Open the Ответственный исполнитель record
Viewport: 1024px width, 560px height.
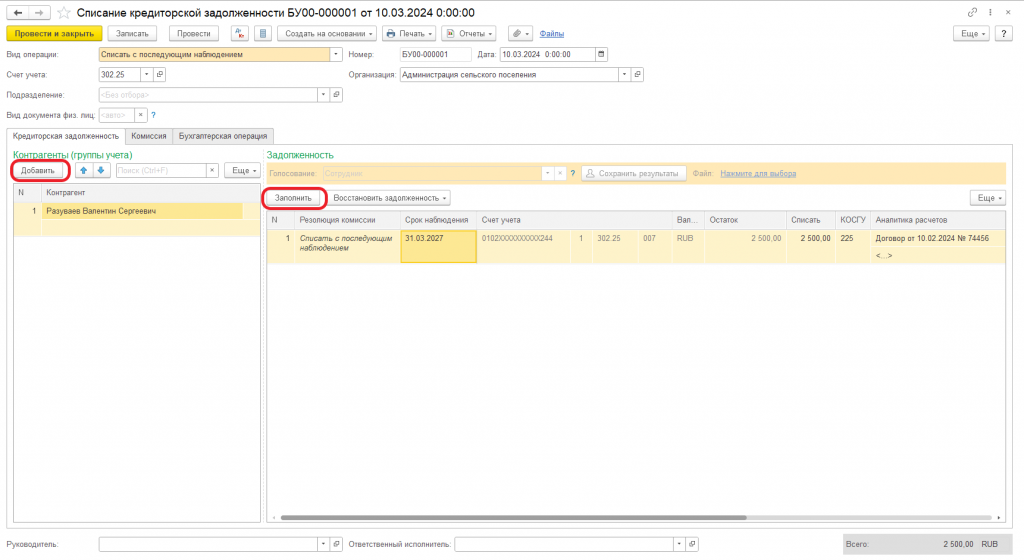coord(692,544)
